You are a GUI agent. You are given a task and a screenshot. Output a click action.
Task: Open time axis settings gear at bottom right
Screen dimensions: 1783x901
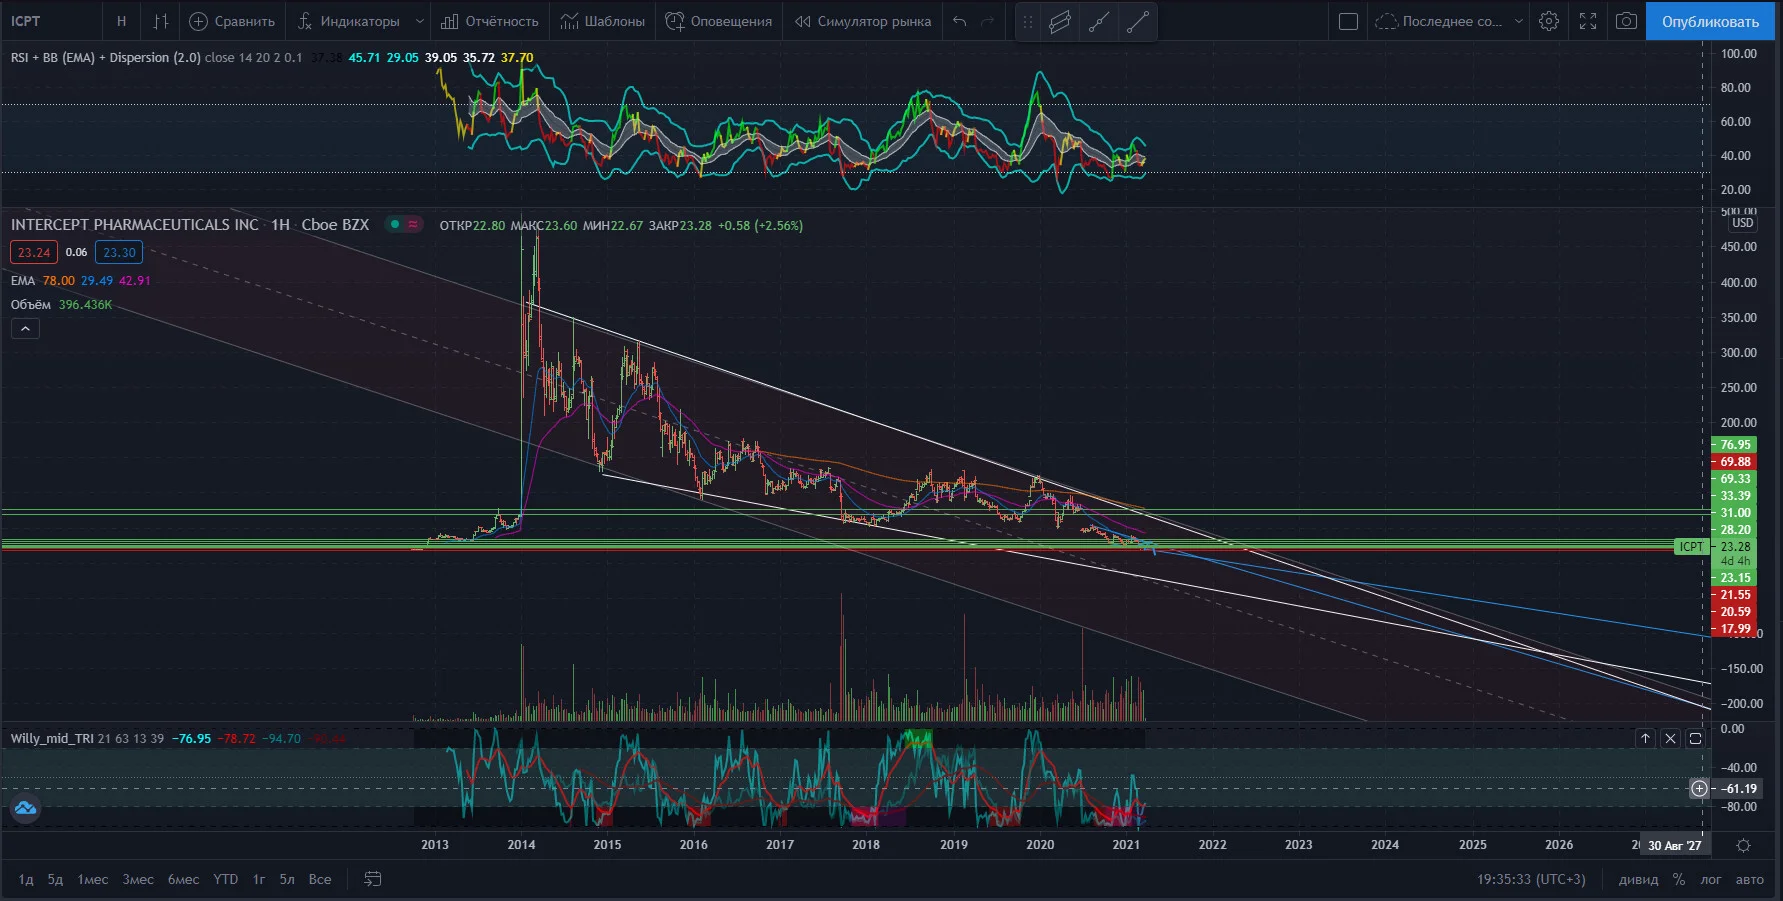[x=1743, y=846]
